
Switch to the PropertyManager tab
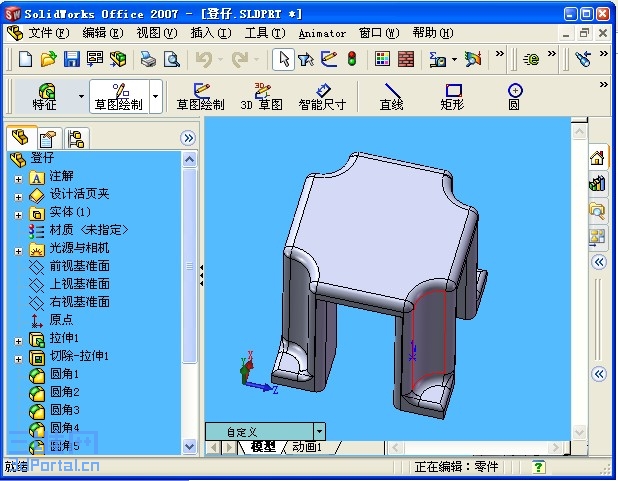(x=49, y=139)
